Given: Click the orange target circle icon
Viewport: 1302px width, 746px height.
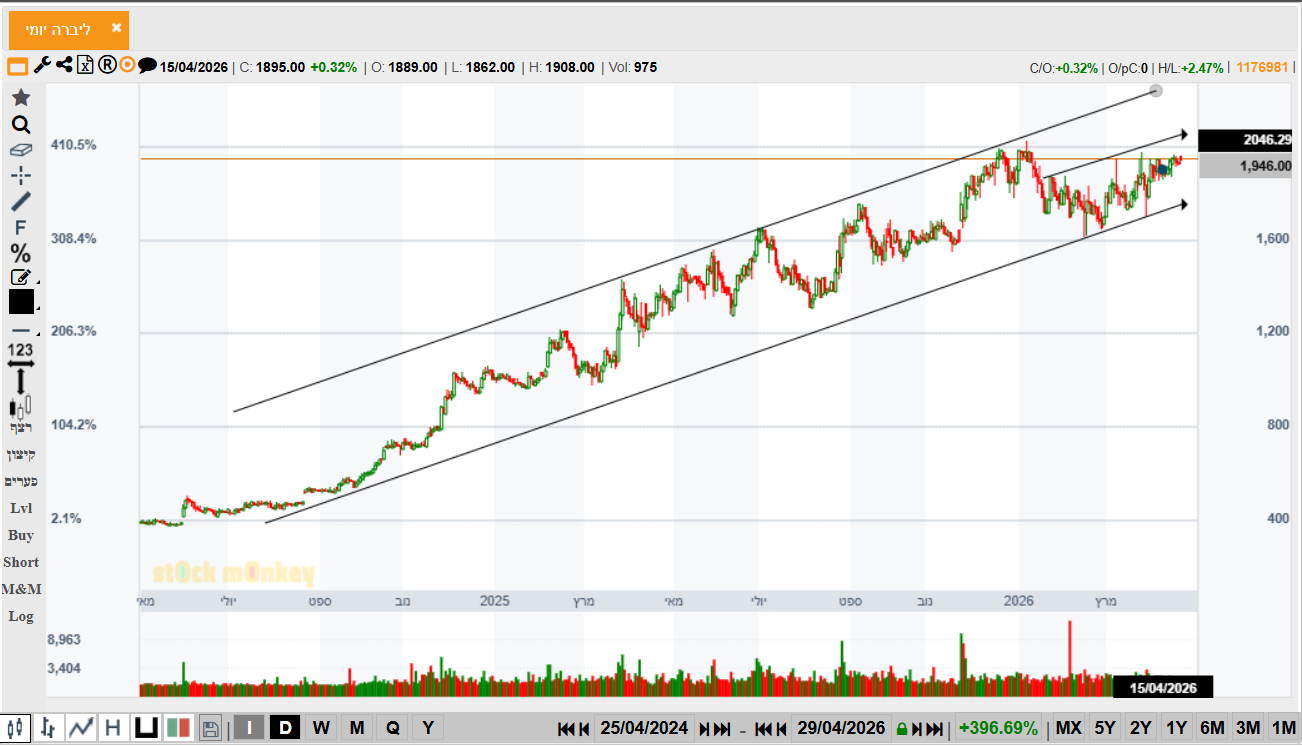Looking at the screenshot, I should (x=127, y=66).
